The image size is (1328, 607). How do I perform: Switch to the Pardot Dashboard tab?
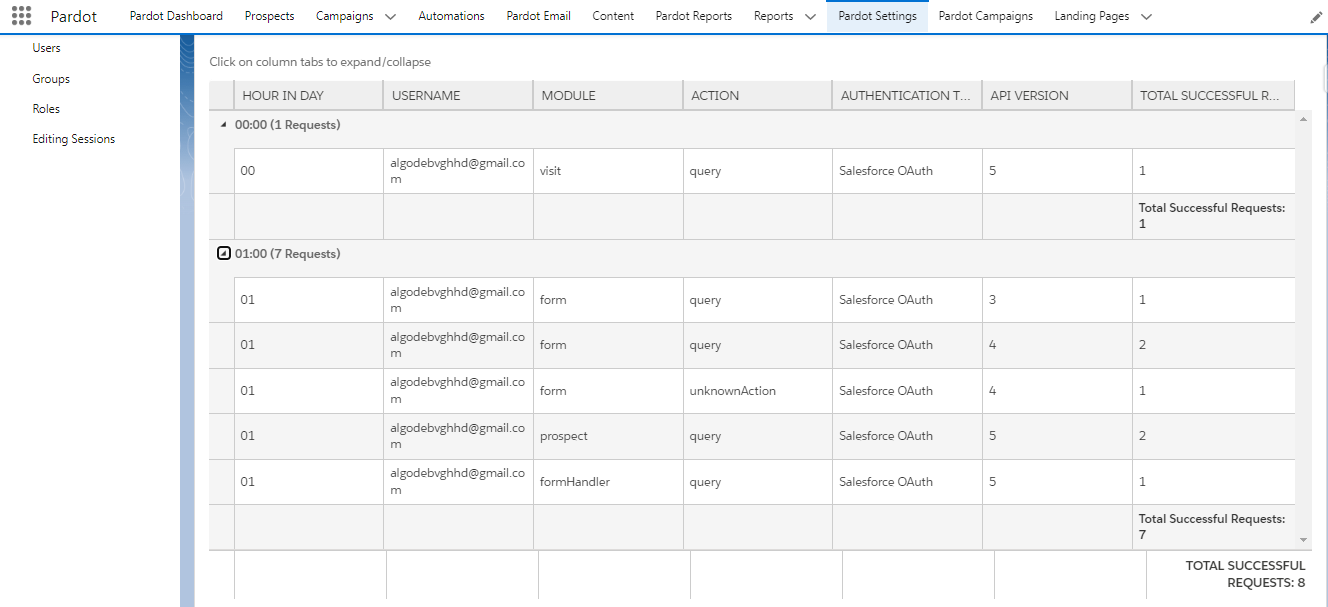pyautogui.click(x=176, y=16)
